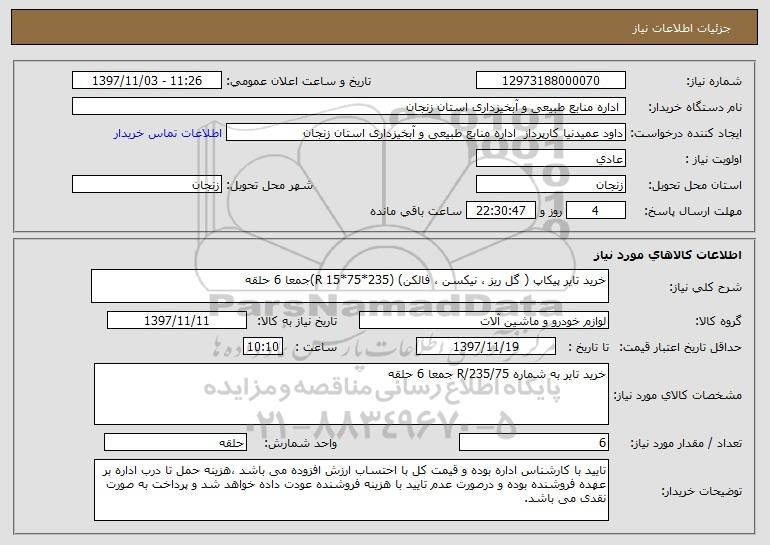
Task: Select the announcement date field 1397/11/03 - 11:26
Action: tap(147, 80)
